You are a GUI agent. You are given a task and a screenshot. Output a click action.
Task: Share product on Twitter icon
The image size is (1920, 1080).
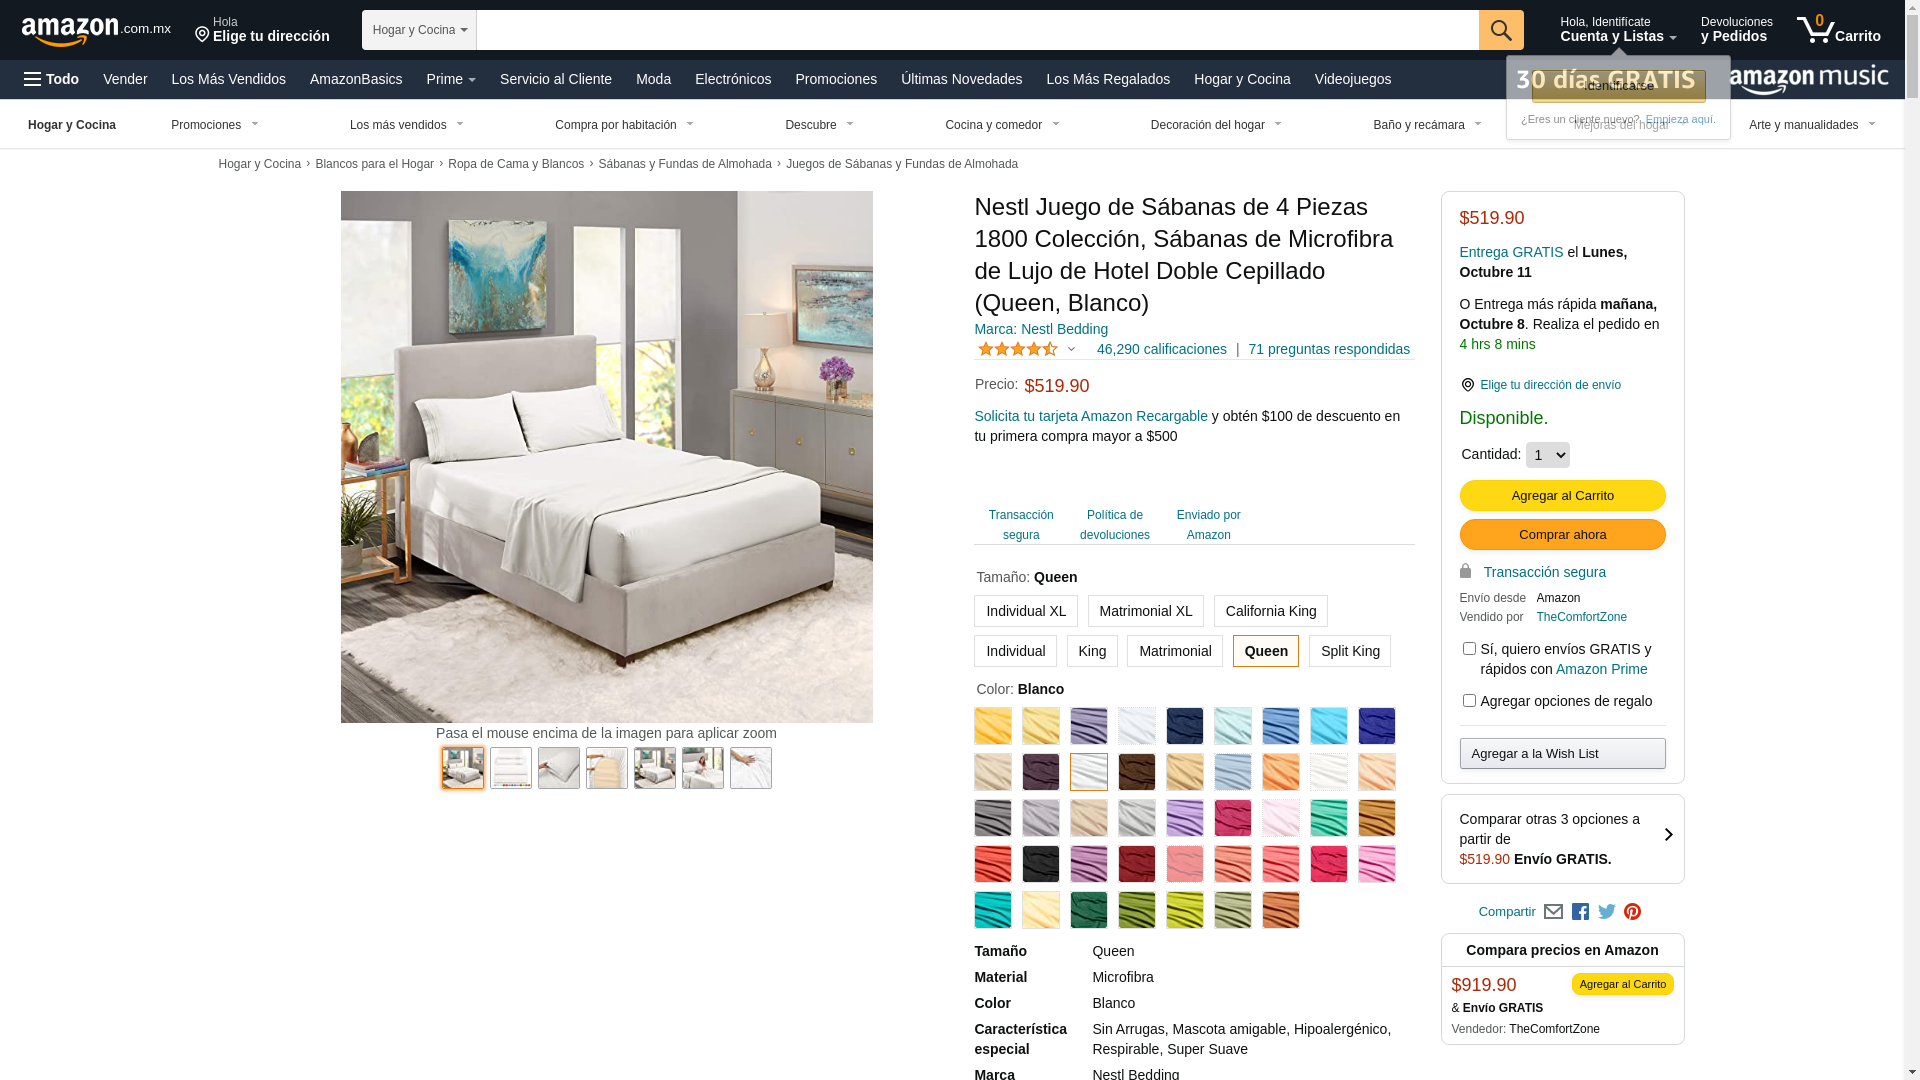pos(1607,912)
